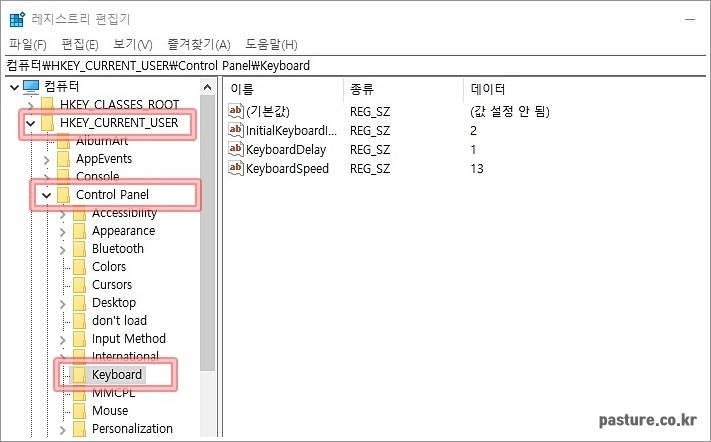Open the 즐겨찾기(A) favorites menu

pos(199,44)
